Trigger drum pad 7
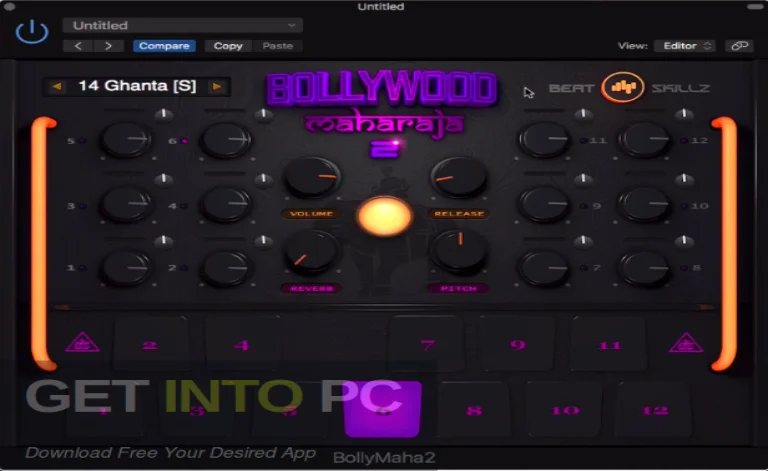This screenshot has width=768, height=471. click(427, 344)
